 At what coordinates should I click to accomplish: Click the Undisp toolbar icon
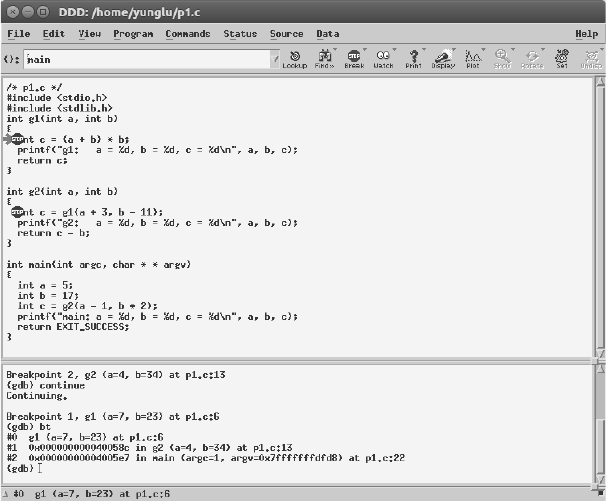[x=591, y=60]
